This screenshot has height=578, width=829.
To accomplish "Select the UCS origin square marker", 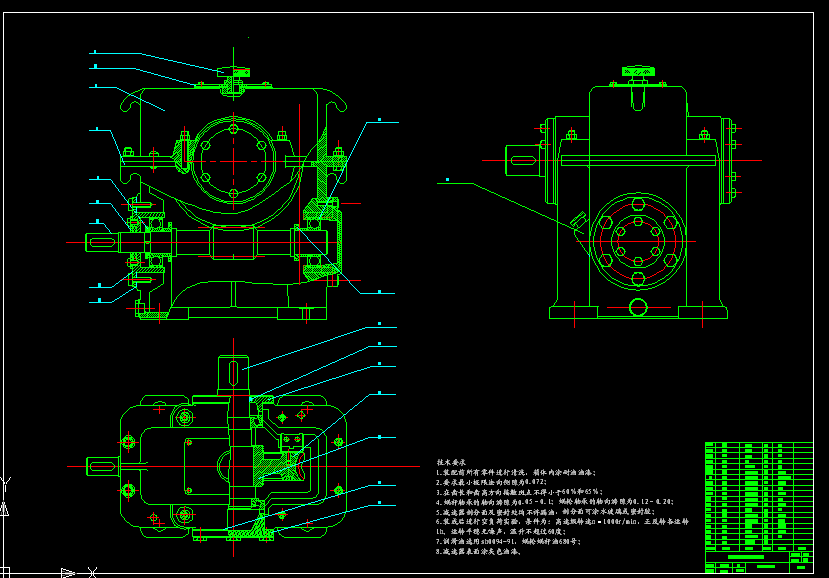I will [6, 573].
